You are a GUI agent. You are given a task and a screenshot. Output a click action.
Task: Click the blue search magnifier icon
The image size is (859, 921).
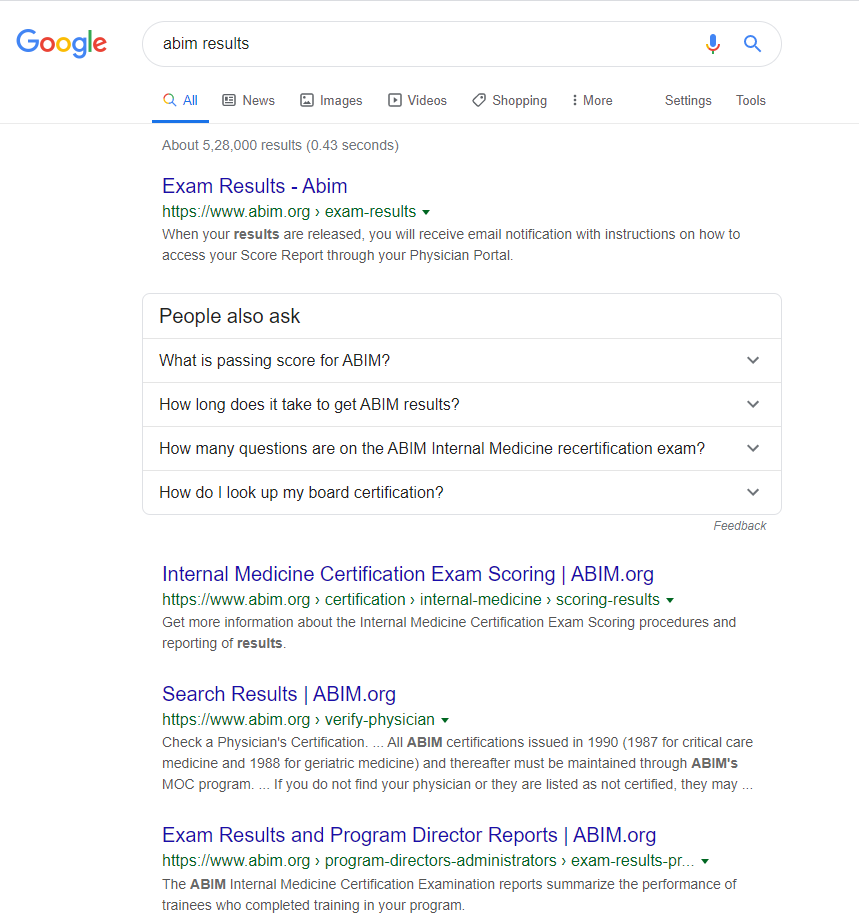pos(752,44)
